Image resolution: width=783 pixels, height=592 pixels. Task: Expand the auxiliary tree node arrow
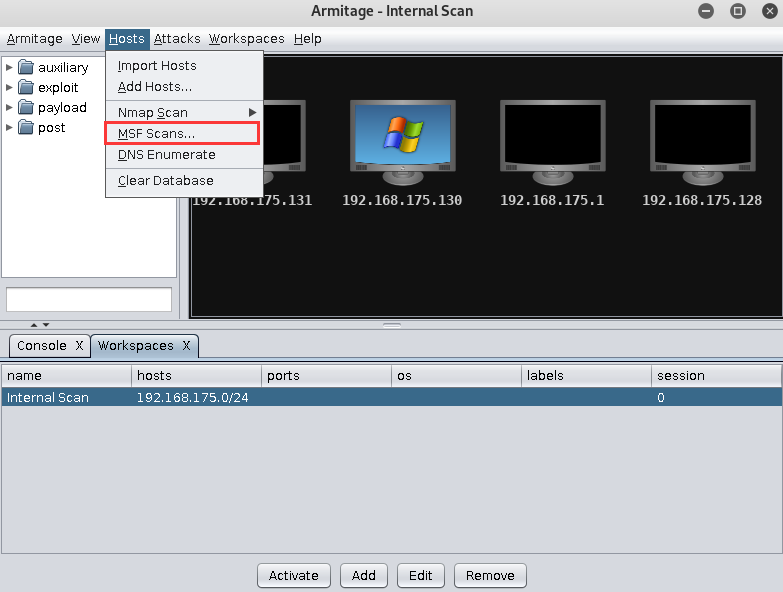point(9,67)
